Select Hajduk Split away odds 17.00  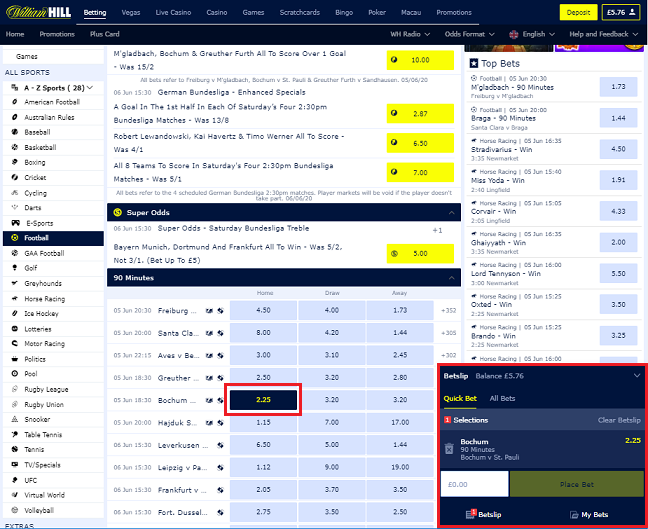pyautogui.click(x=400, y=422)
